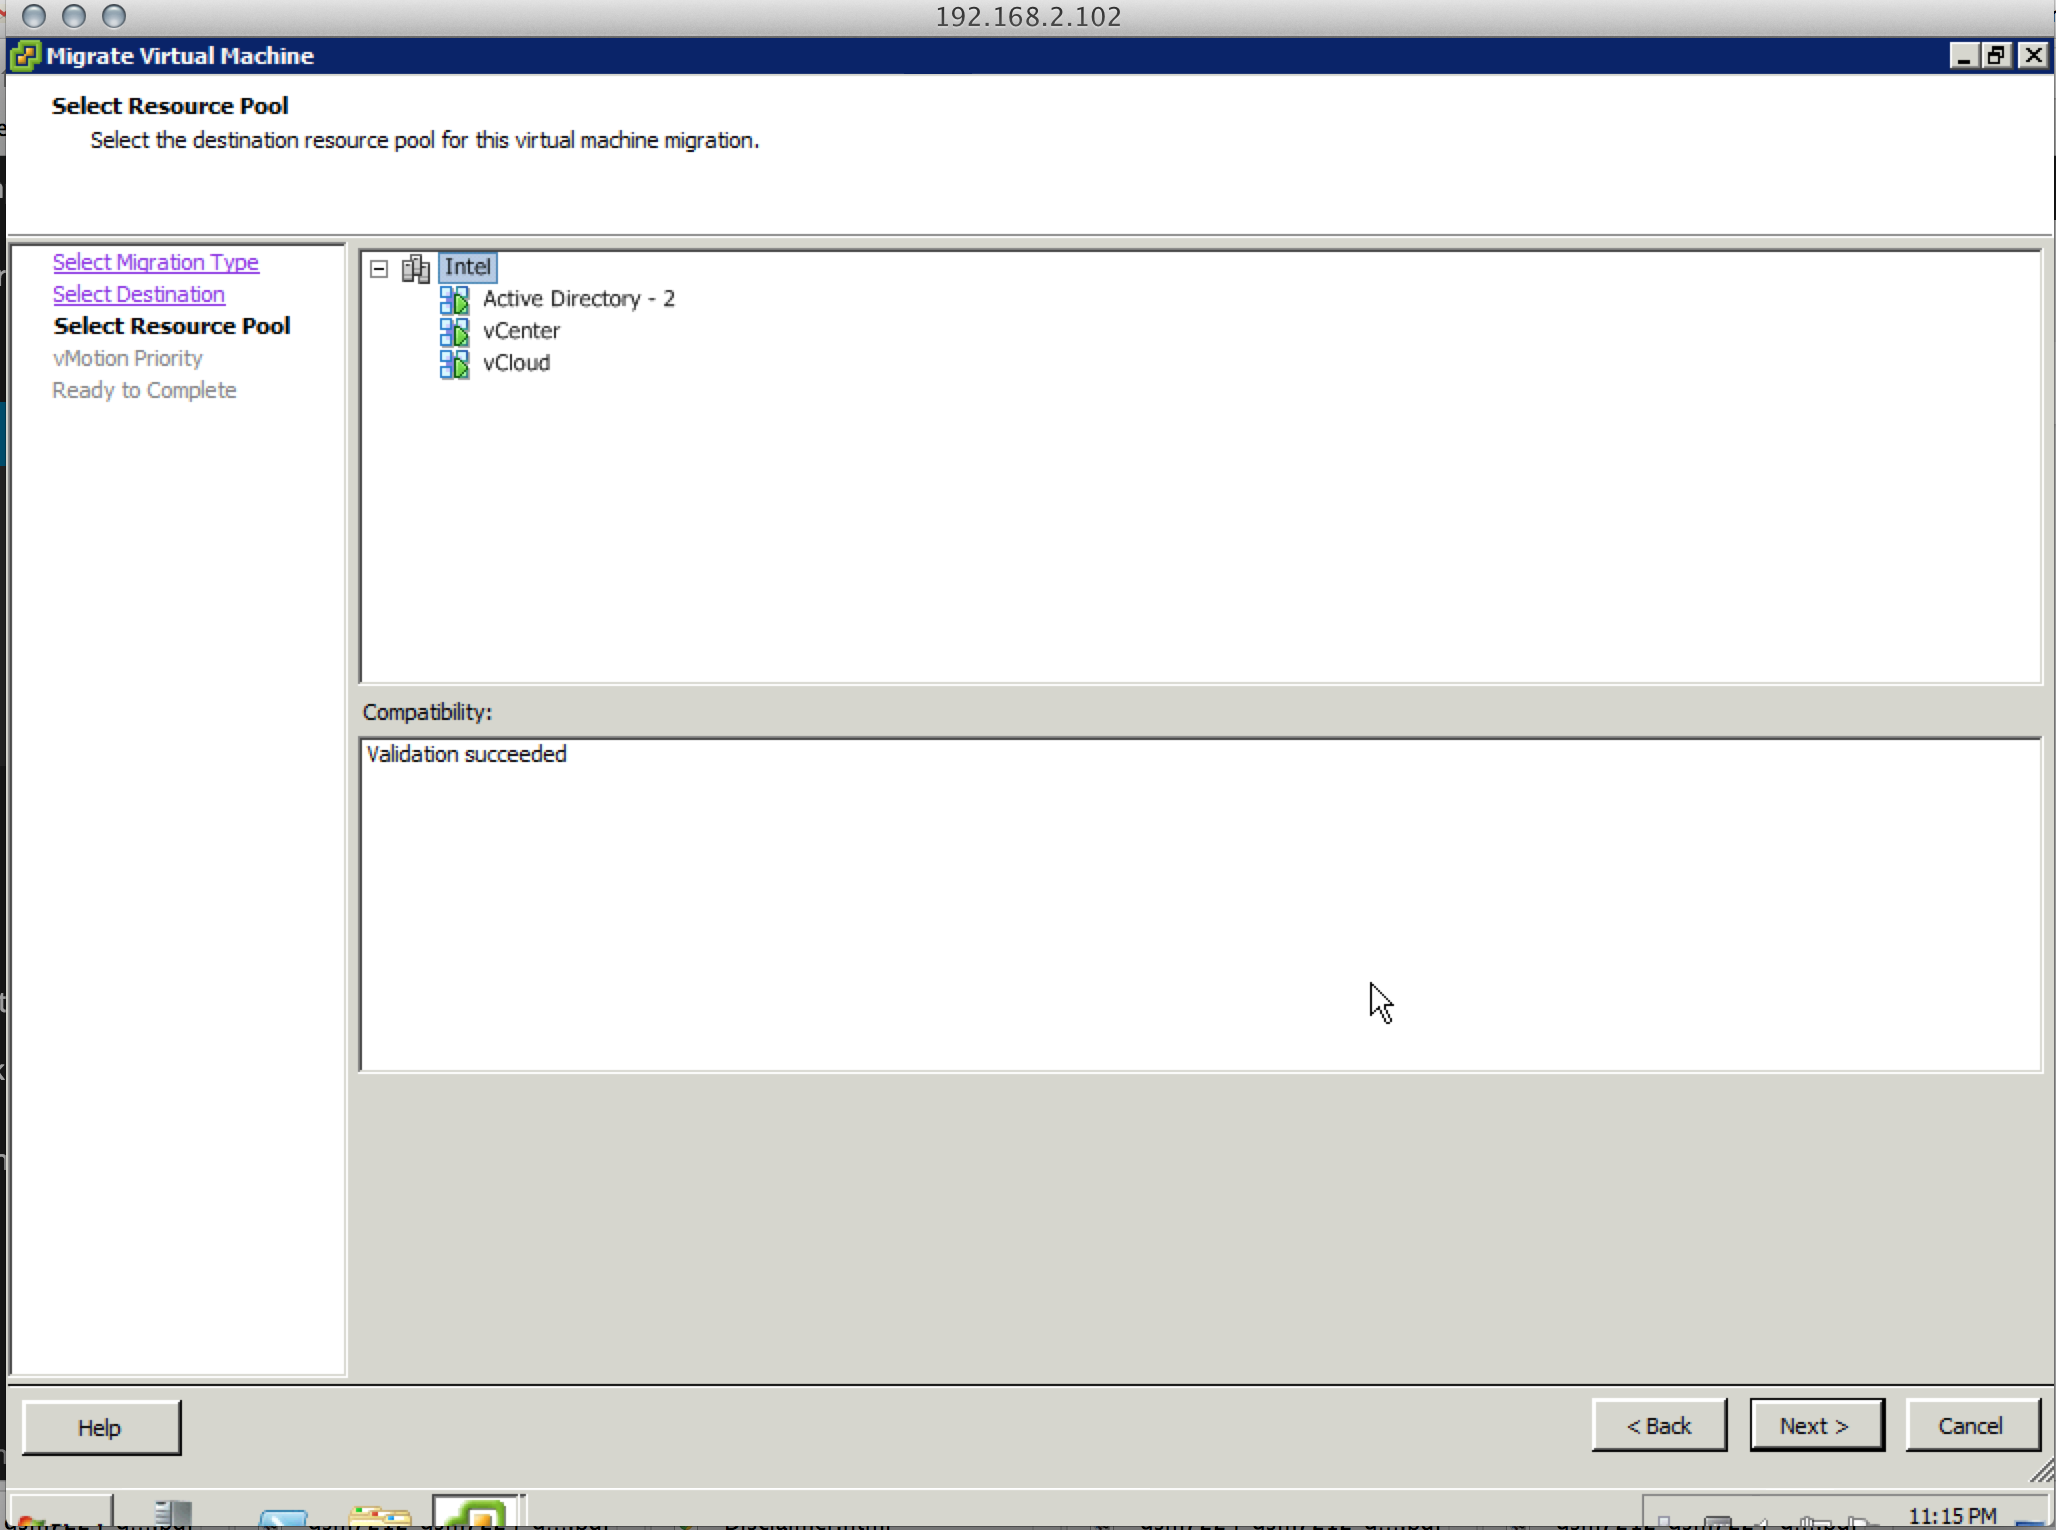Select the Intel cluster icon
Viewport: 2056px width, 1530px height.
[x=416, y=268]
